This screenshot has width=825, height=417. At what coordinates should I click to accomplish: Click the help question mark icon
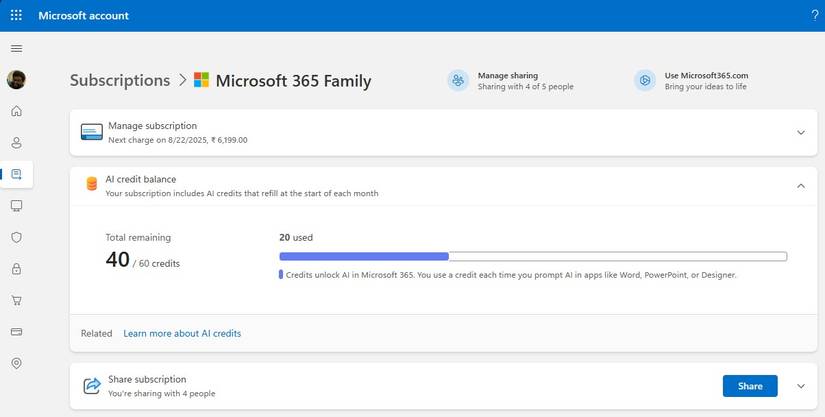pos(814,15)
